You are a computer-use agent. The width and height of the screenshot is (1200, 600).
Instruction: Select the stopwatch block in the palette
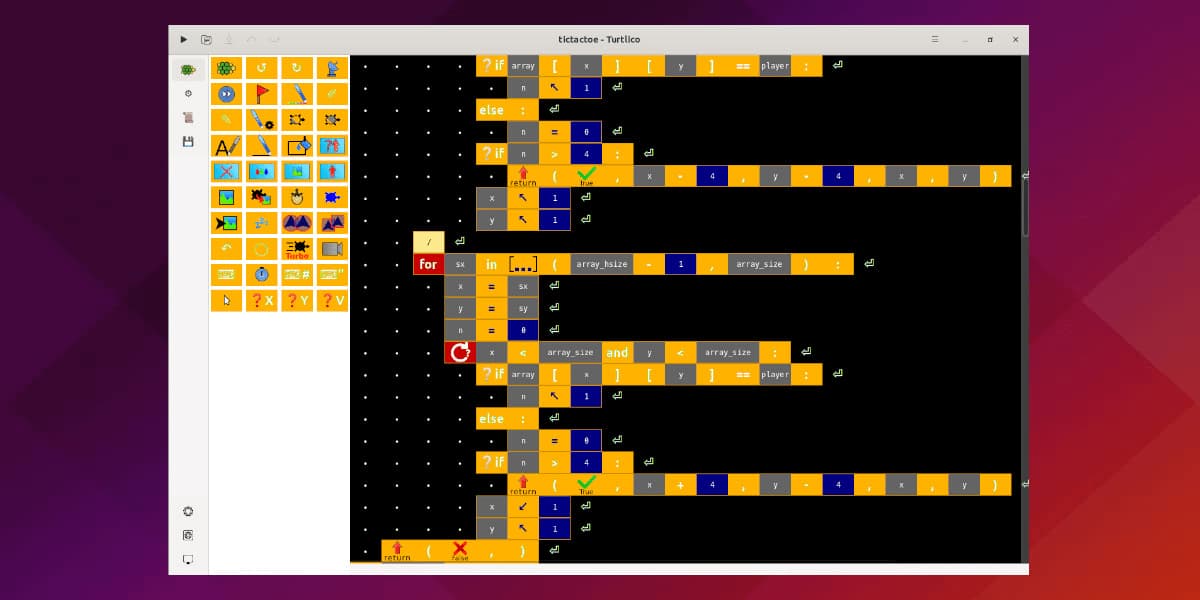pyautogui.click(x=262, y=274)
